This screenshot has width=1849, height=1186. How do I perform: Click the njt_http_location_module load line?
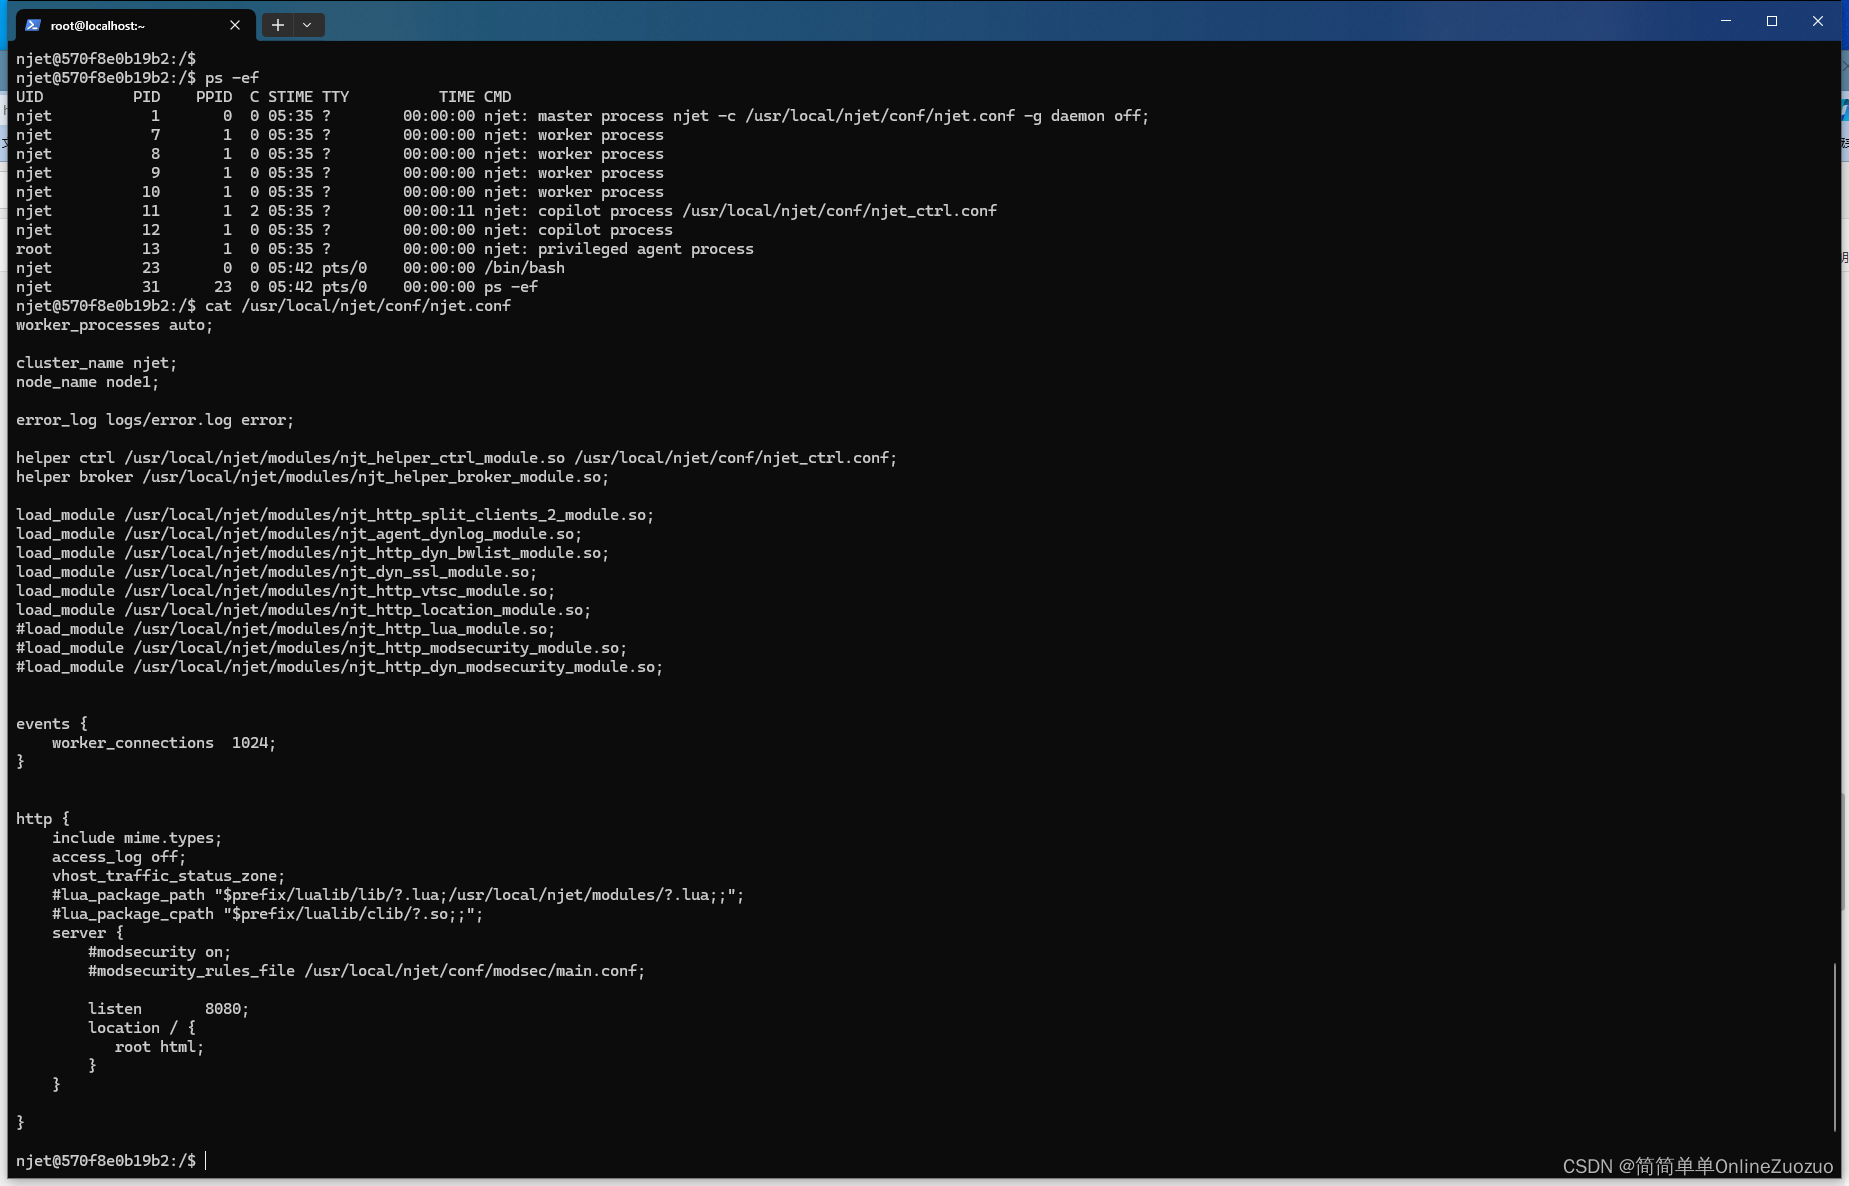[x=303, y=610]
